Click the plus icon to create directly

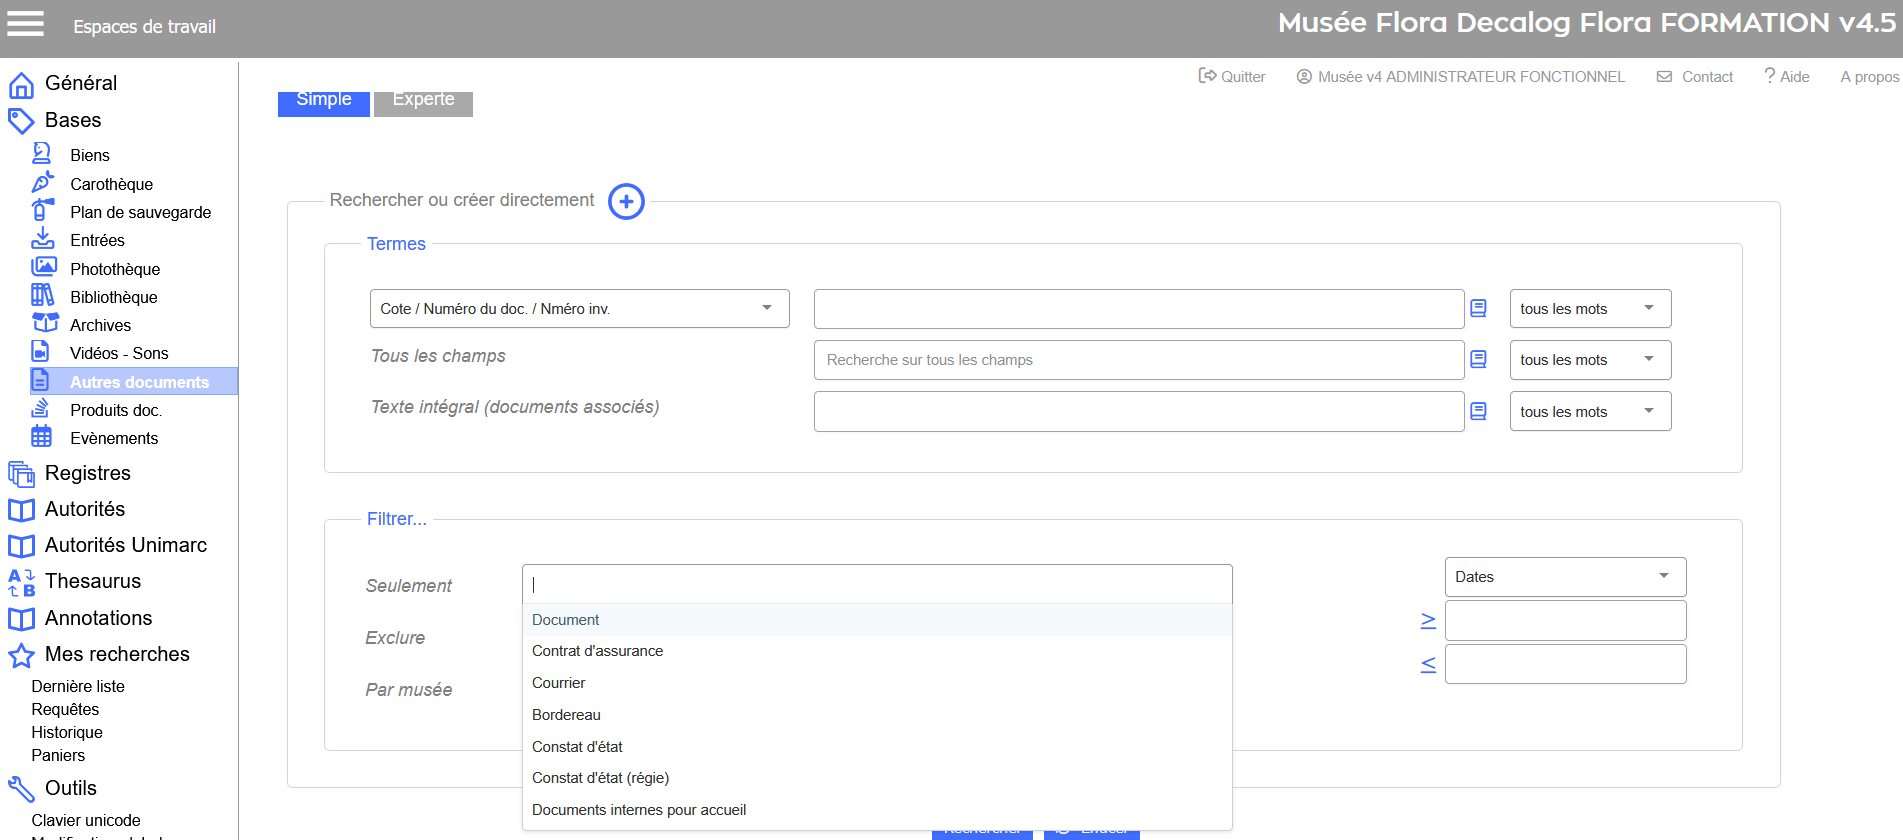(x=626, y=202)
